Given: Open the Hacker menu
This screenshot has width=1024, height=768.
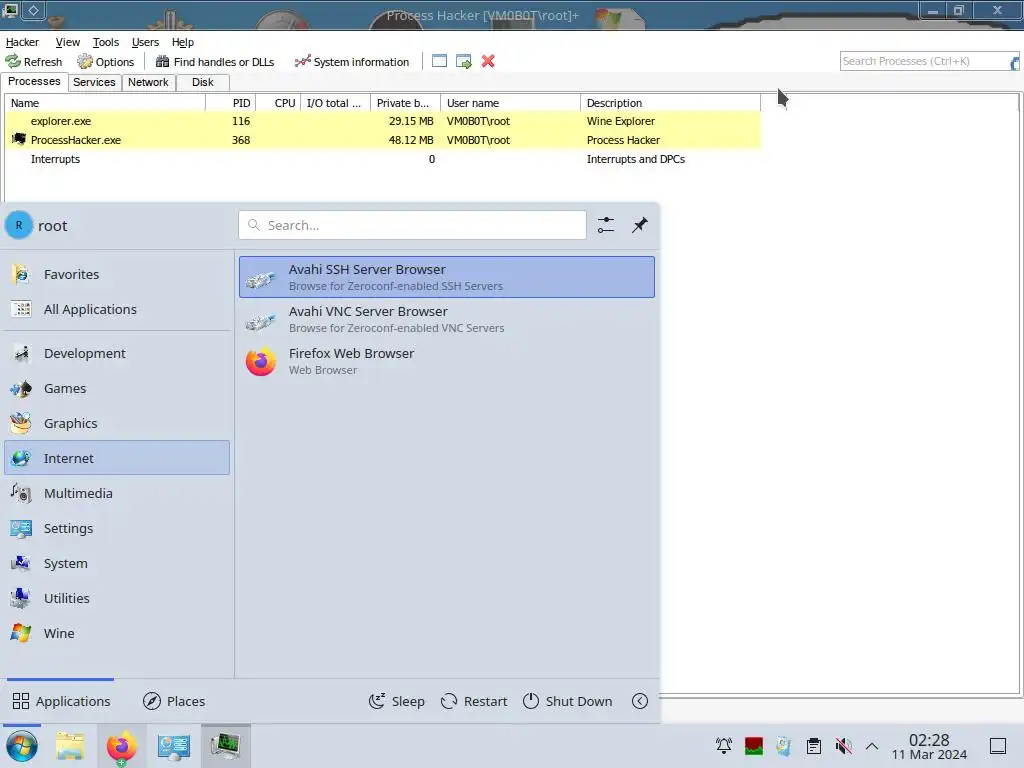Looking at the screenshot, I should [22, 42].
